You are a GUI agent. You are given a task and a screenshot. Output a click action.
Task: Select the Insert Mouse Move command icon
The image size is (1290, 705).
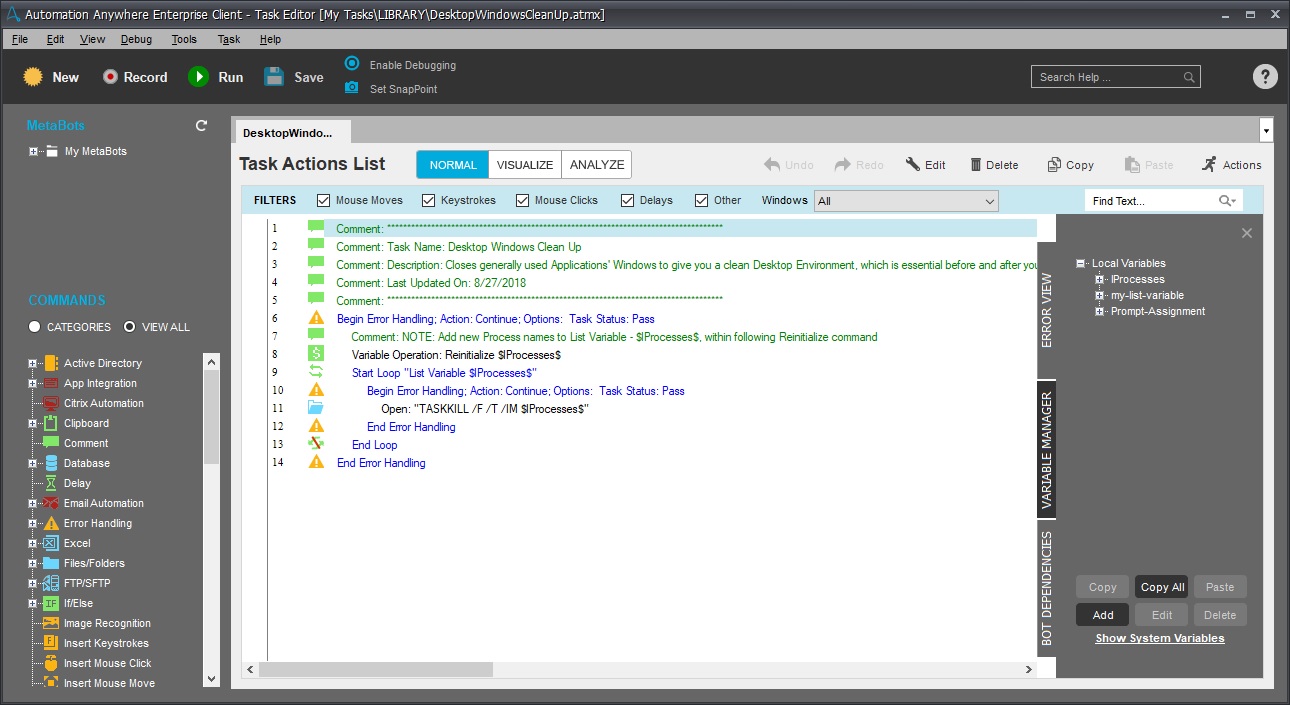coord(52,683)
